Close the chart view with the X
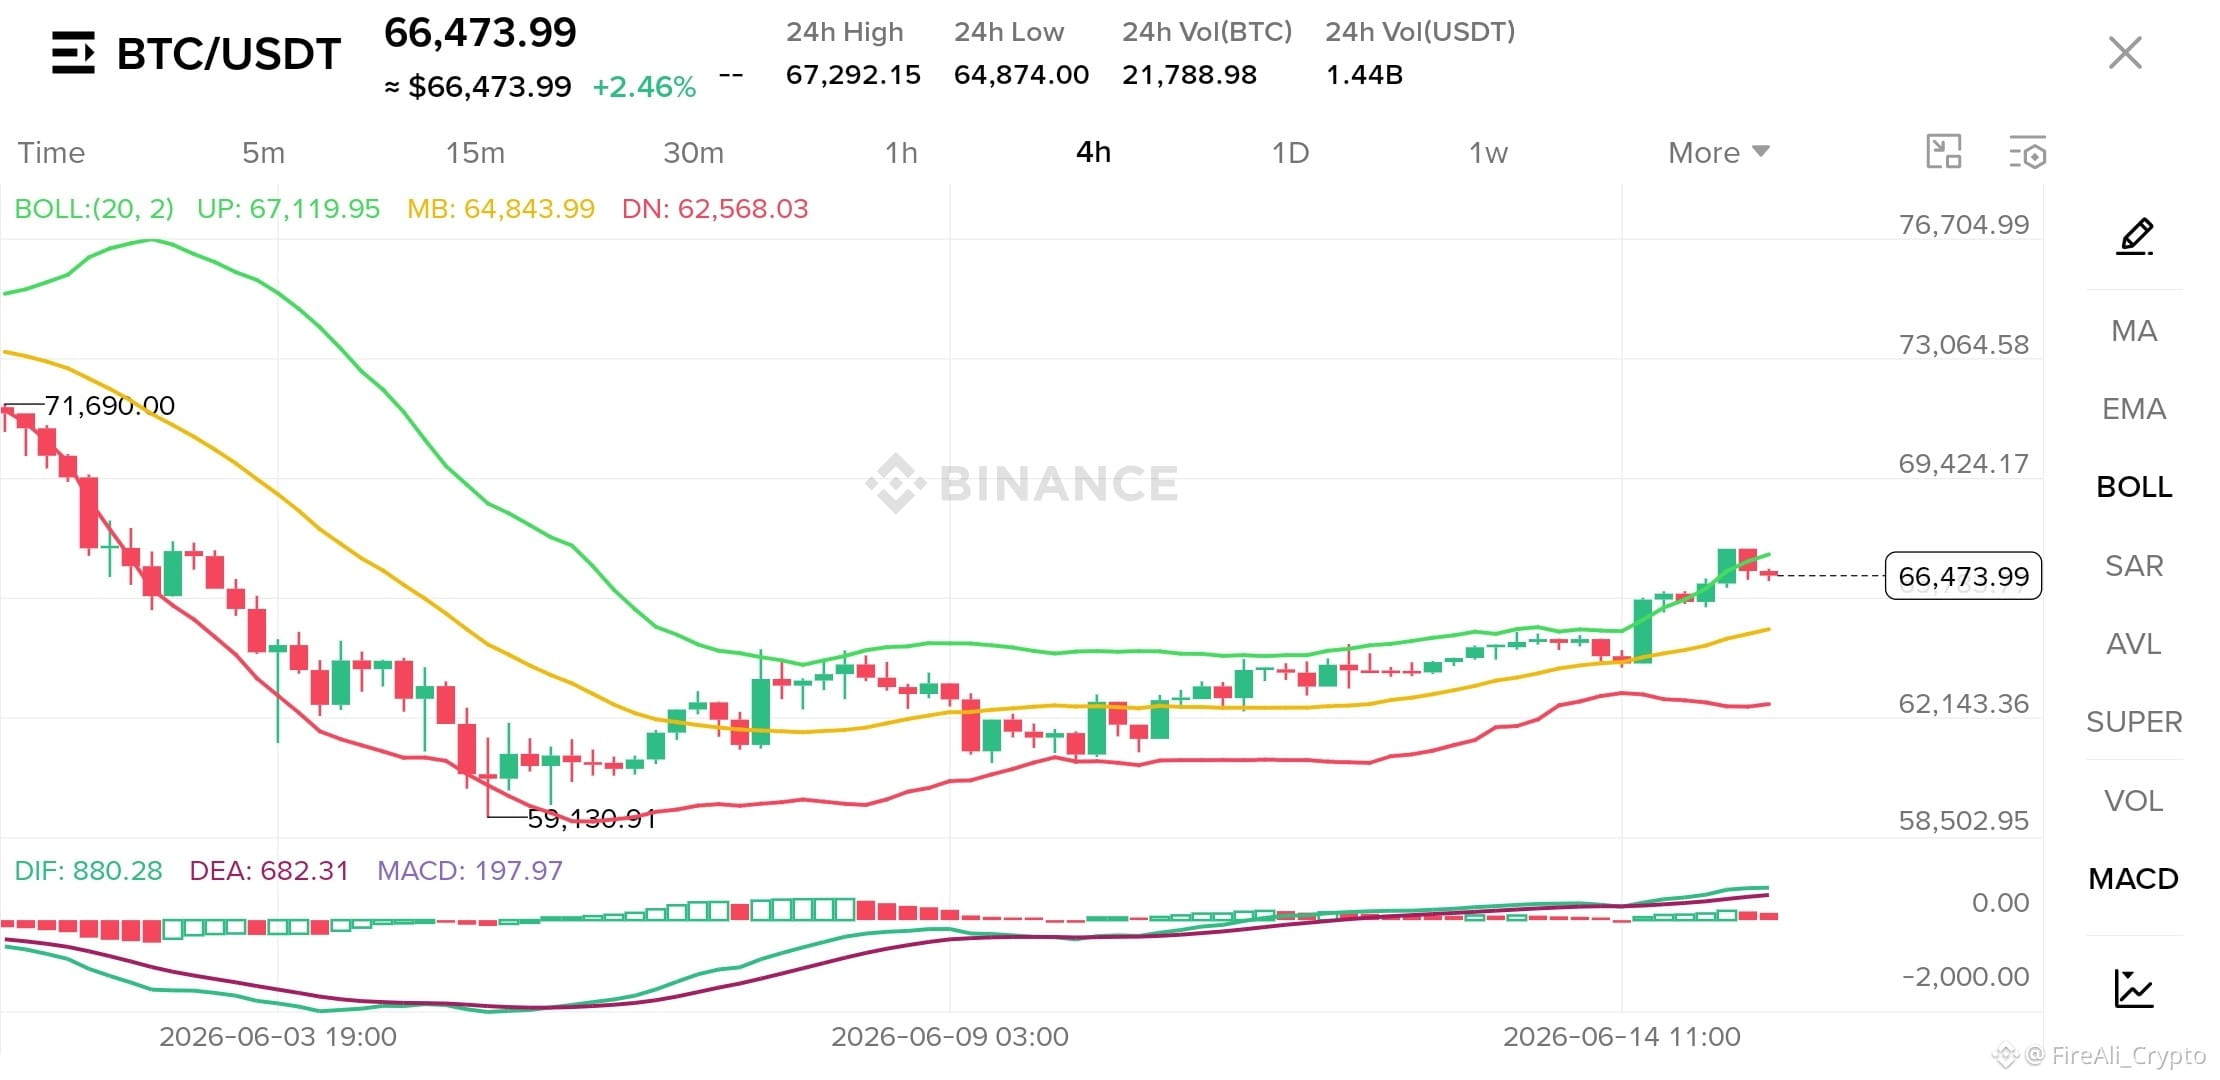This screenshot has height=1080, width=2220. click(2125, 53)
